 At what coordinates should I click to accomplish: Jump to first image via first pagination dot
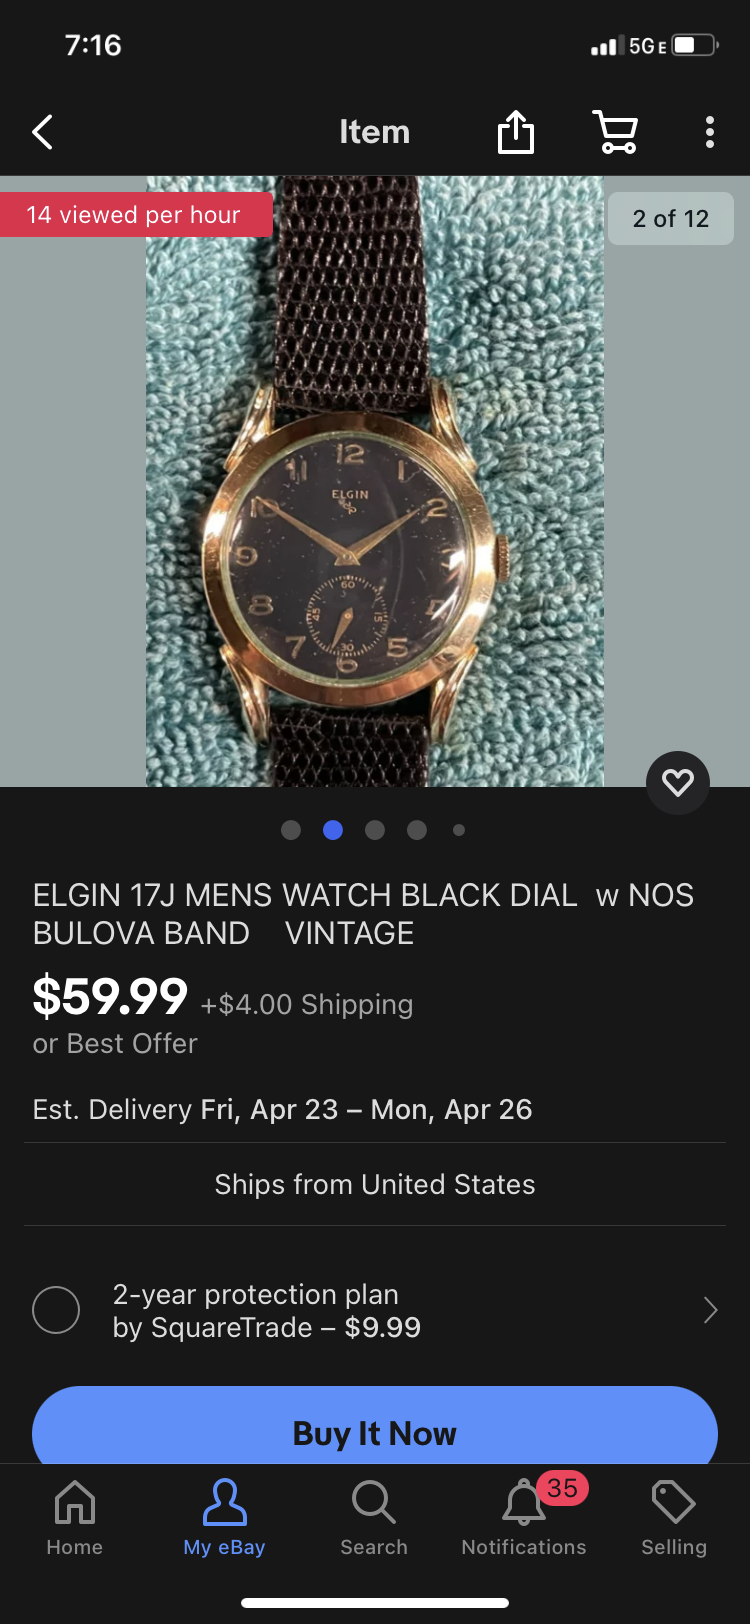coord(291,830)
